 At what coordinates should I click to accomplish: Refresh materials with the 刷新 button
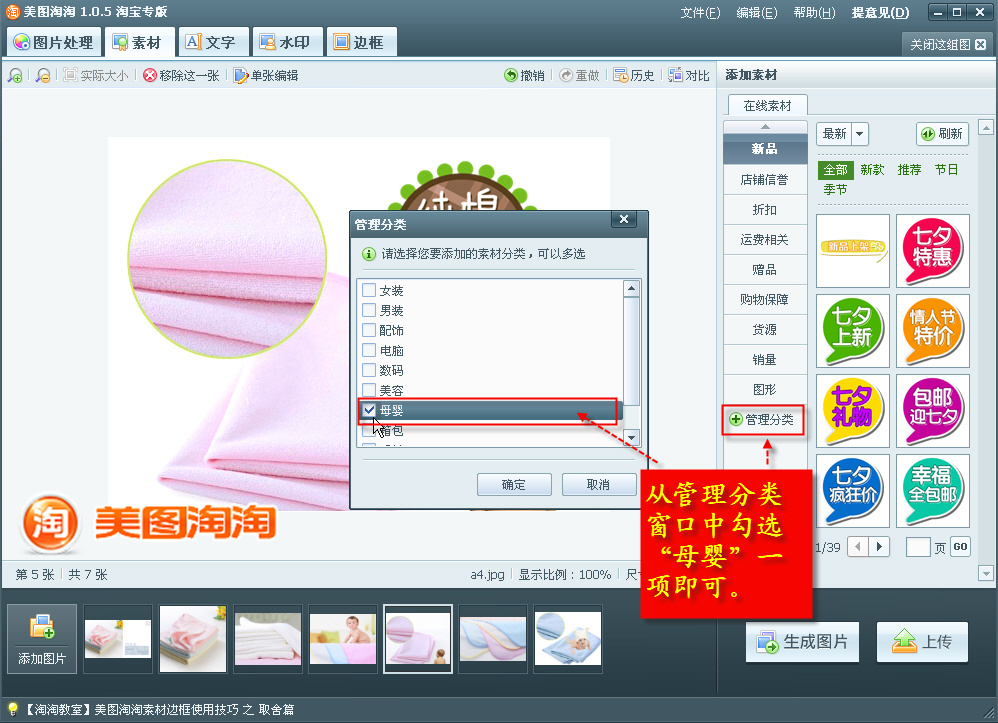pyautogui.click(x=942, y=134)
